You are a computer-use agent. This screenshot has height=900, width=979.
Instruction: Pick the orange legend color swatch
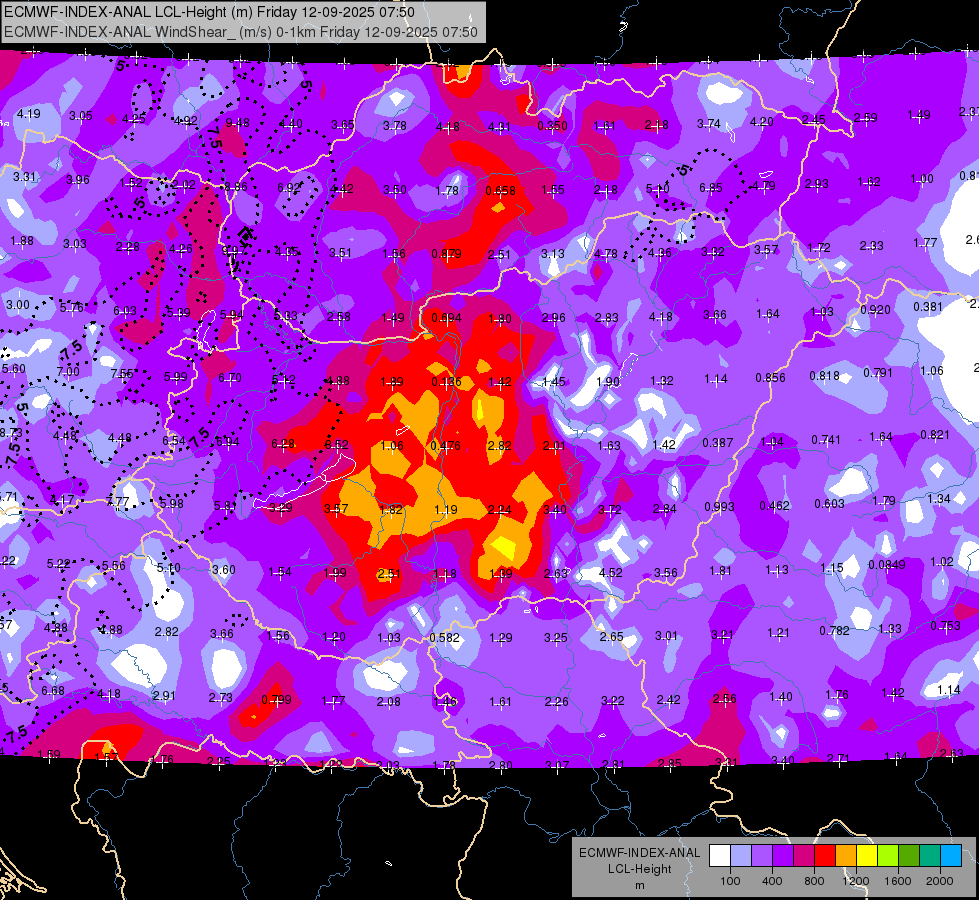tap(846, 855)
